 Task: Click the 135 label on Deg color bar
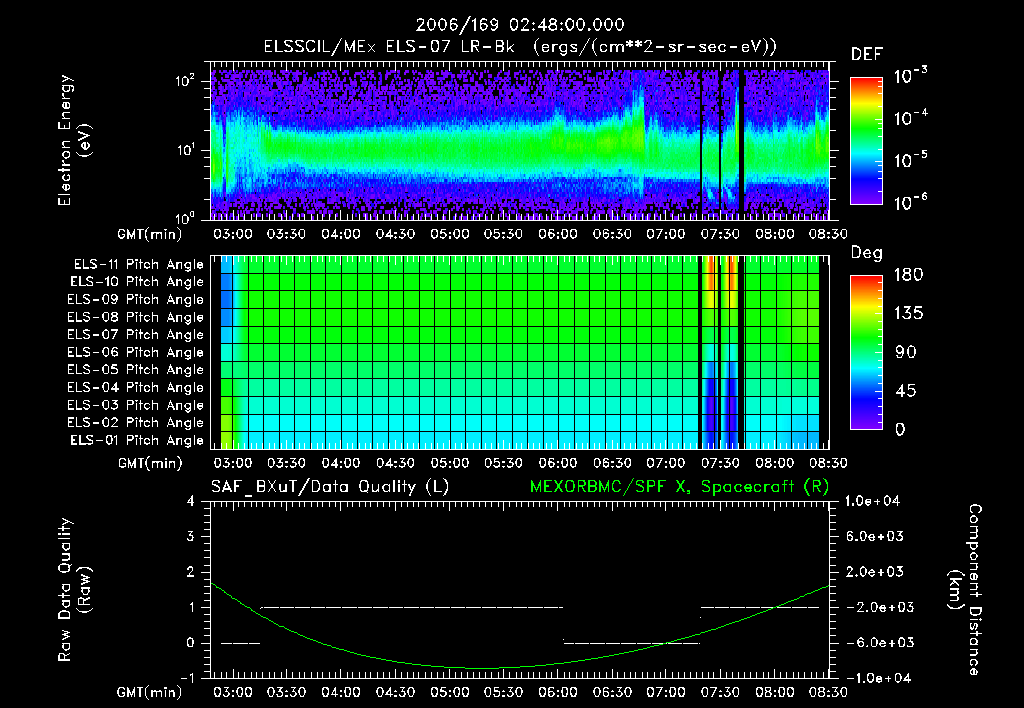(908, 314)
